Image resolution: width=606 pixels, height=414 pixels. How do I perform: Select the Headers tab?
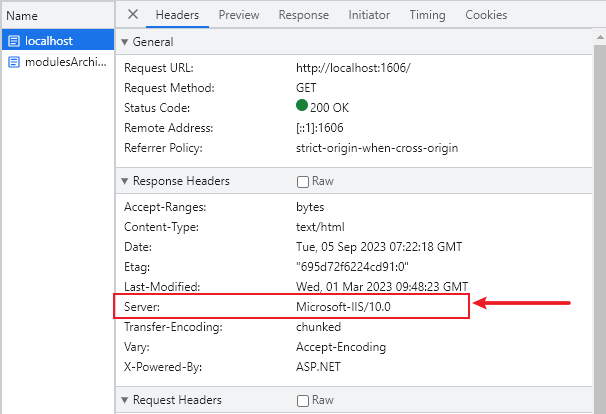click(x=177, y=15)
